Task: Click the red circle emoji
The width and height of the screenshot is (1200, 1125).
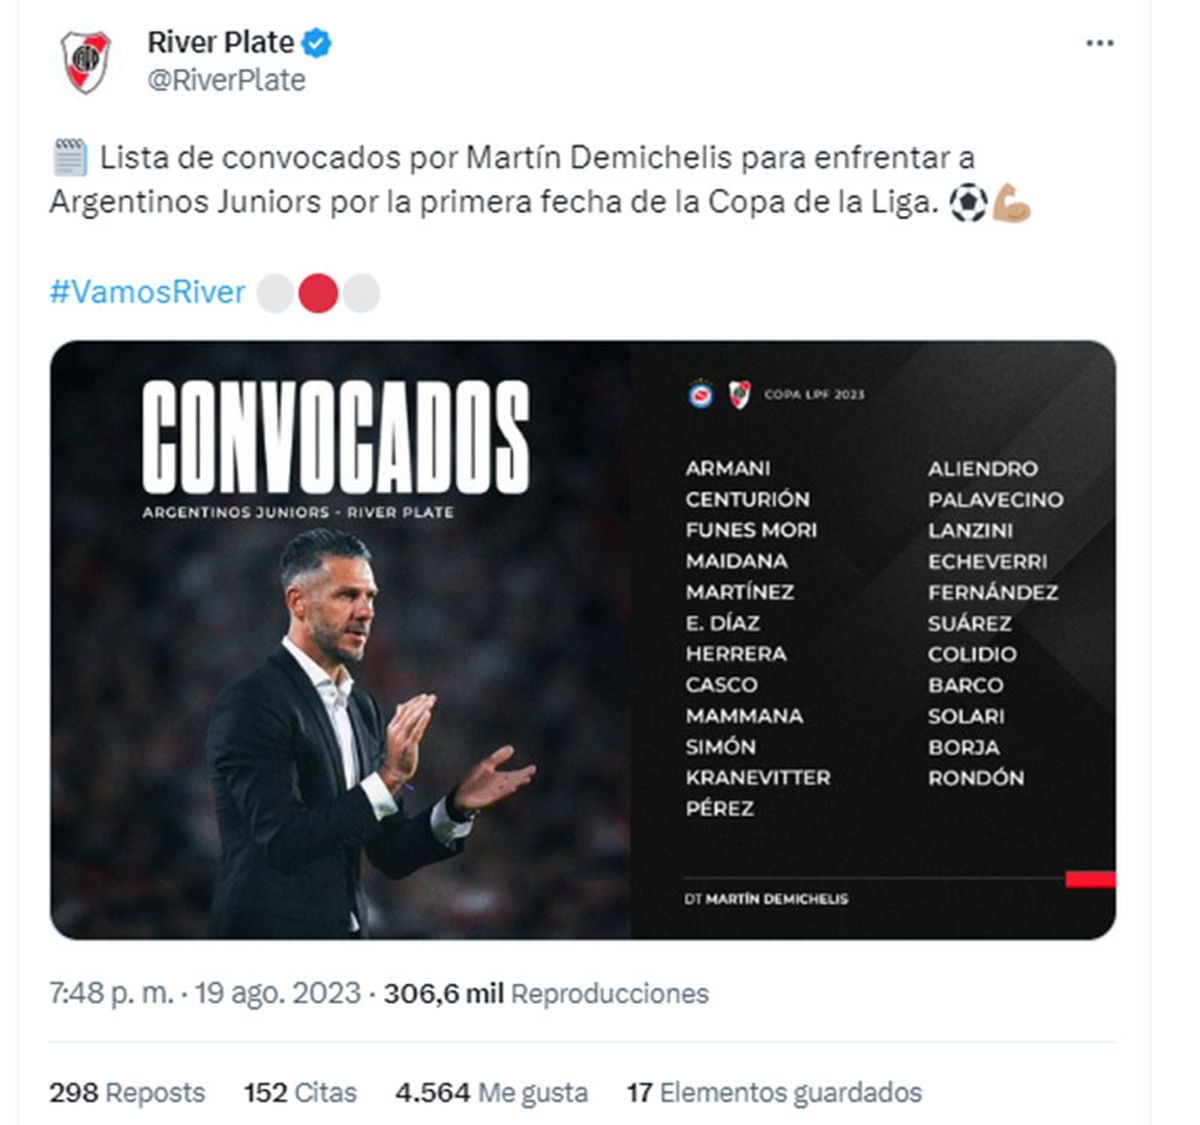Action: coord(318,293)
